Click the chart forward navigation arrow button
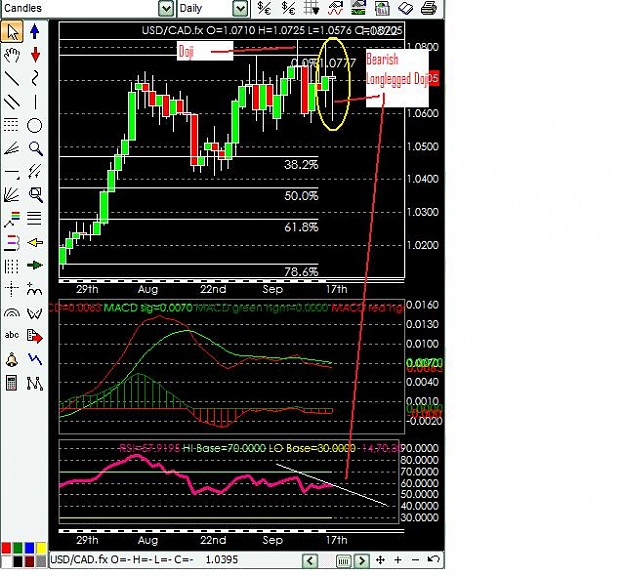 (361, 560)
